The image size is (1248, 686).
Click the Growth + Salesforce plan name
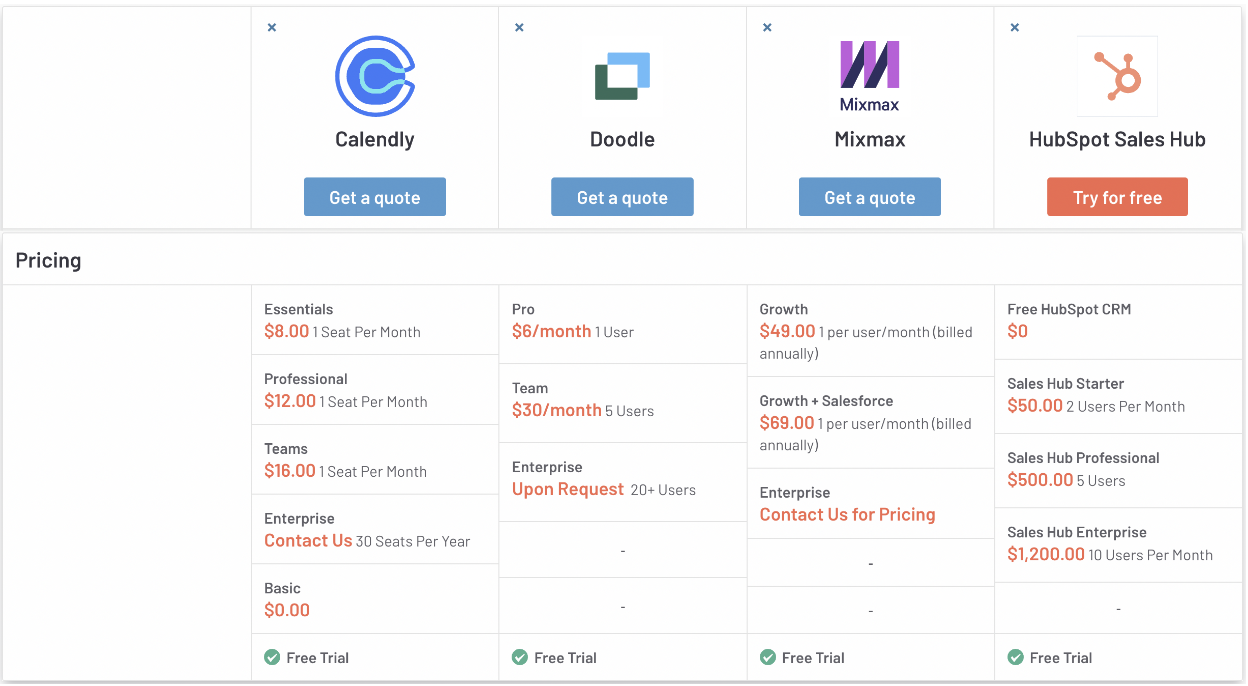pos(826,400)
